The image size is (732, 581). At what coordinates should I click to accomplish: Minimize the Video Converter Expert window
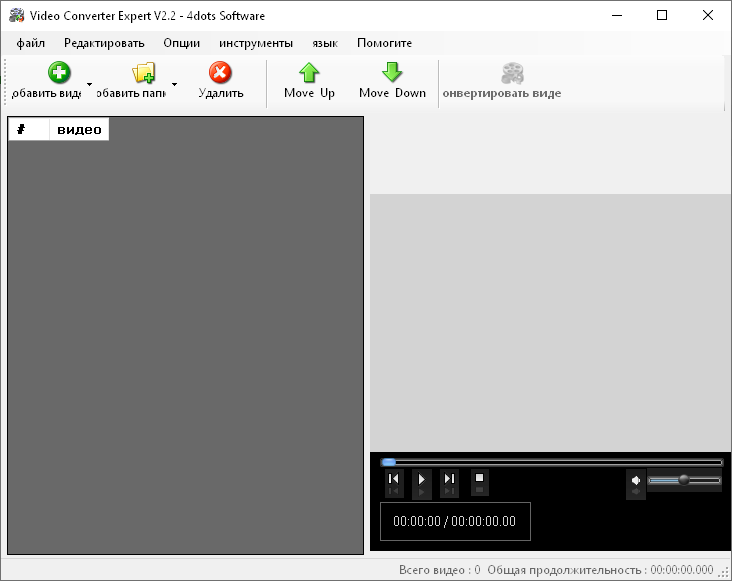(x=617, y=15)
